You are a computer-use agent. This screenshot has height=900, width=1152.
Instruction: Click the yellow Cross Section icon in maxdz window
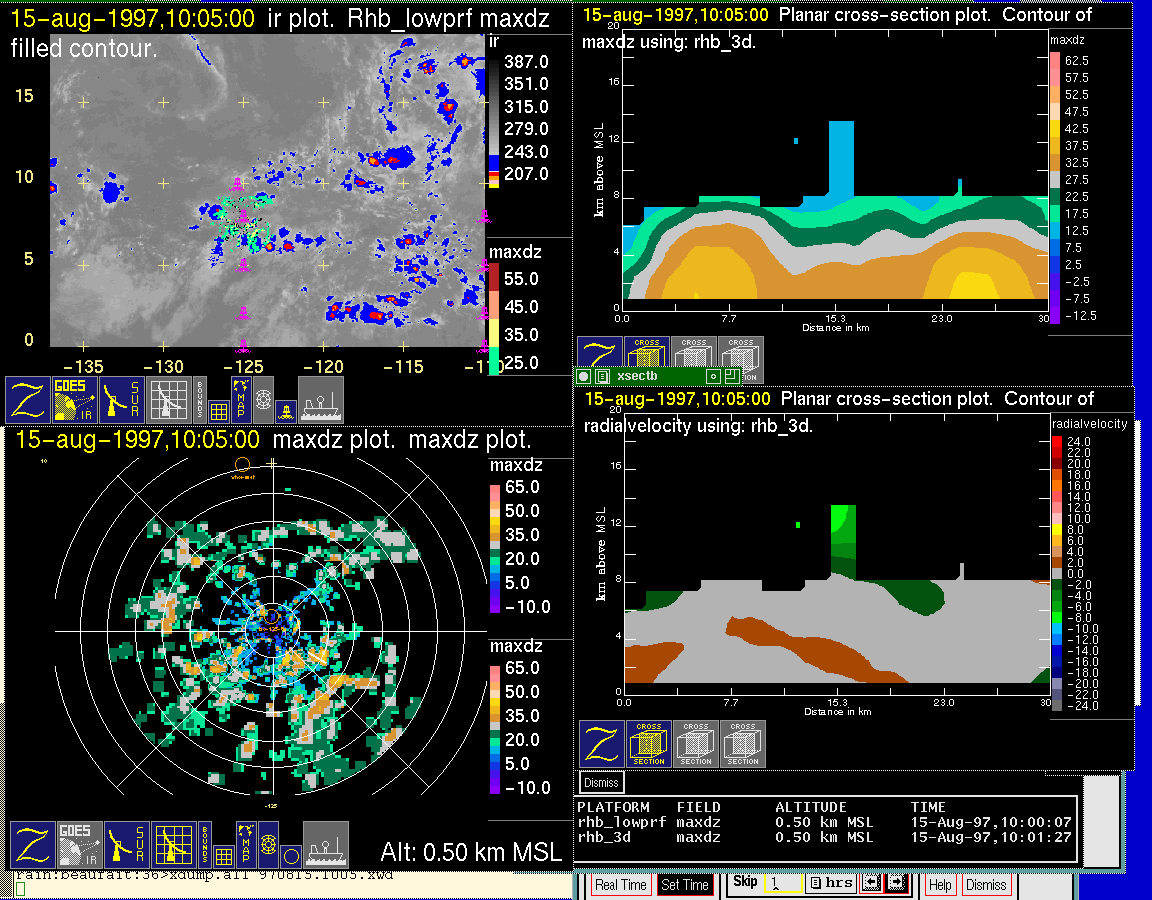647,357
